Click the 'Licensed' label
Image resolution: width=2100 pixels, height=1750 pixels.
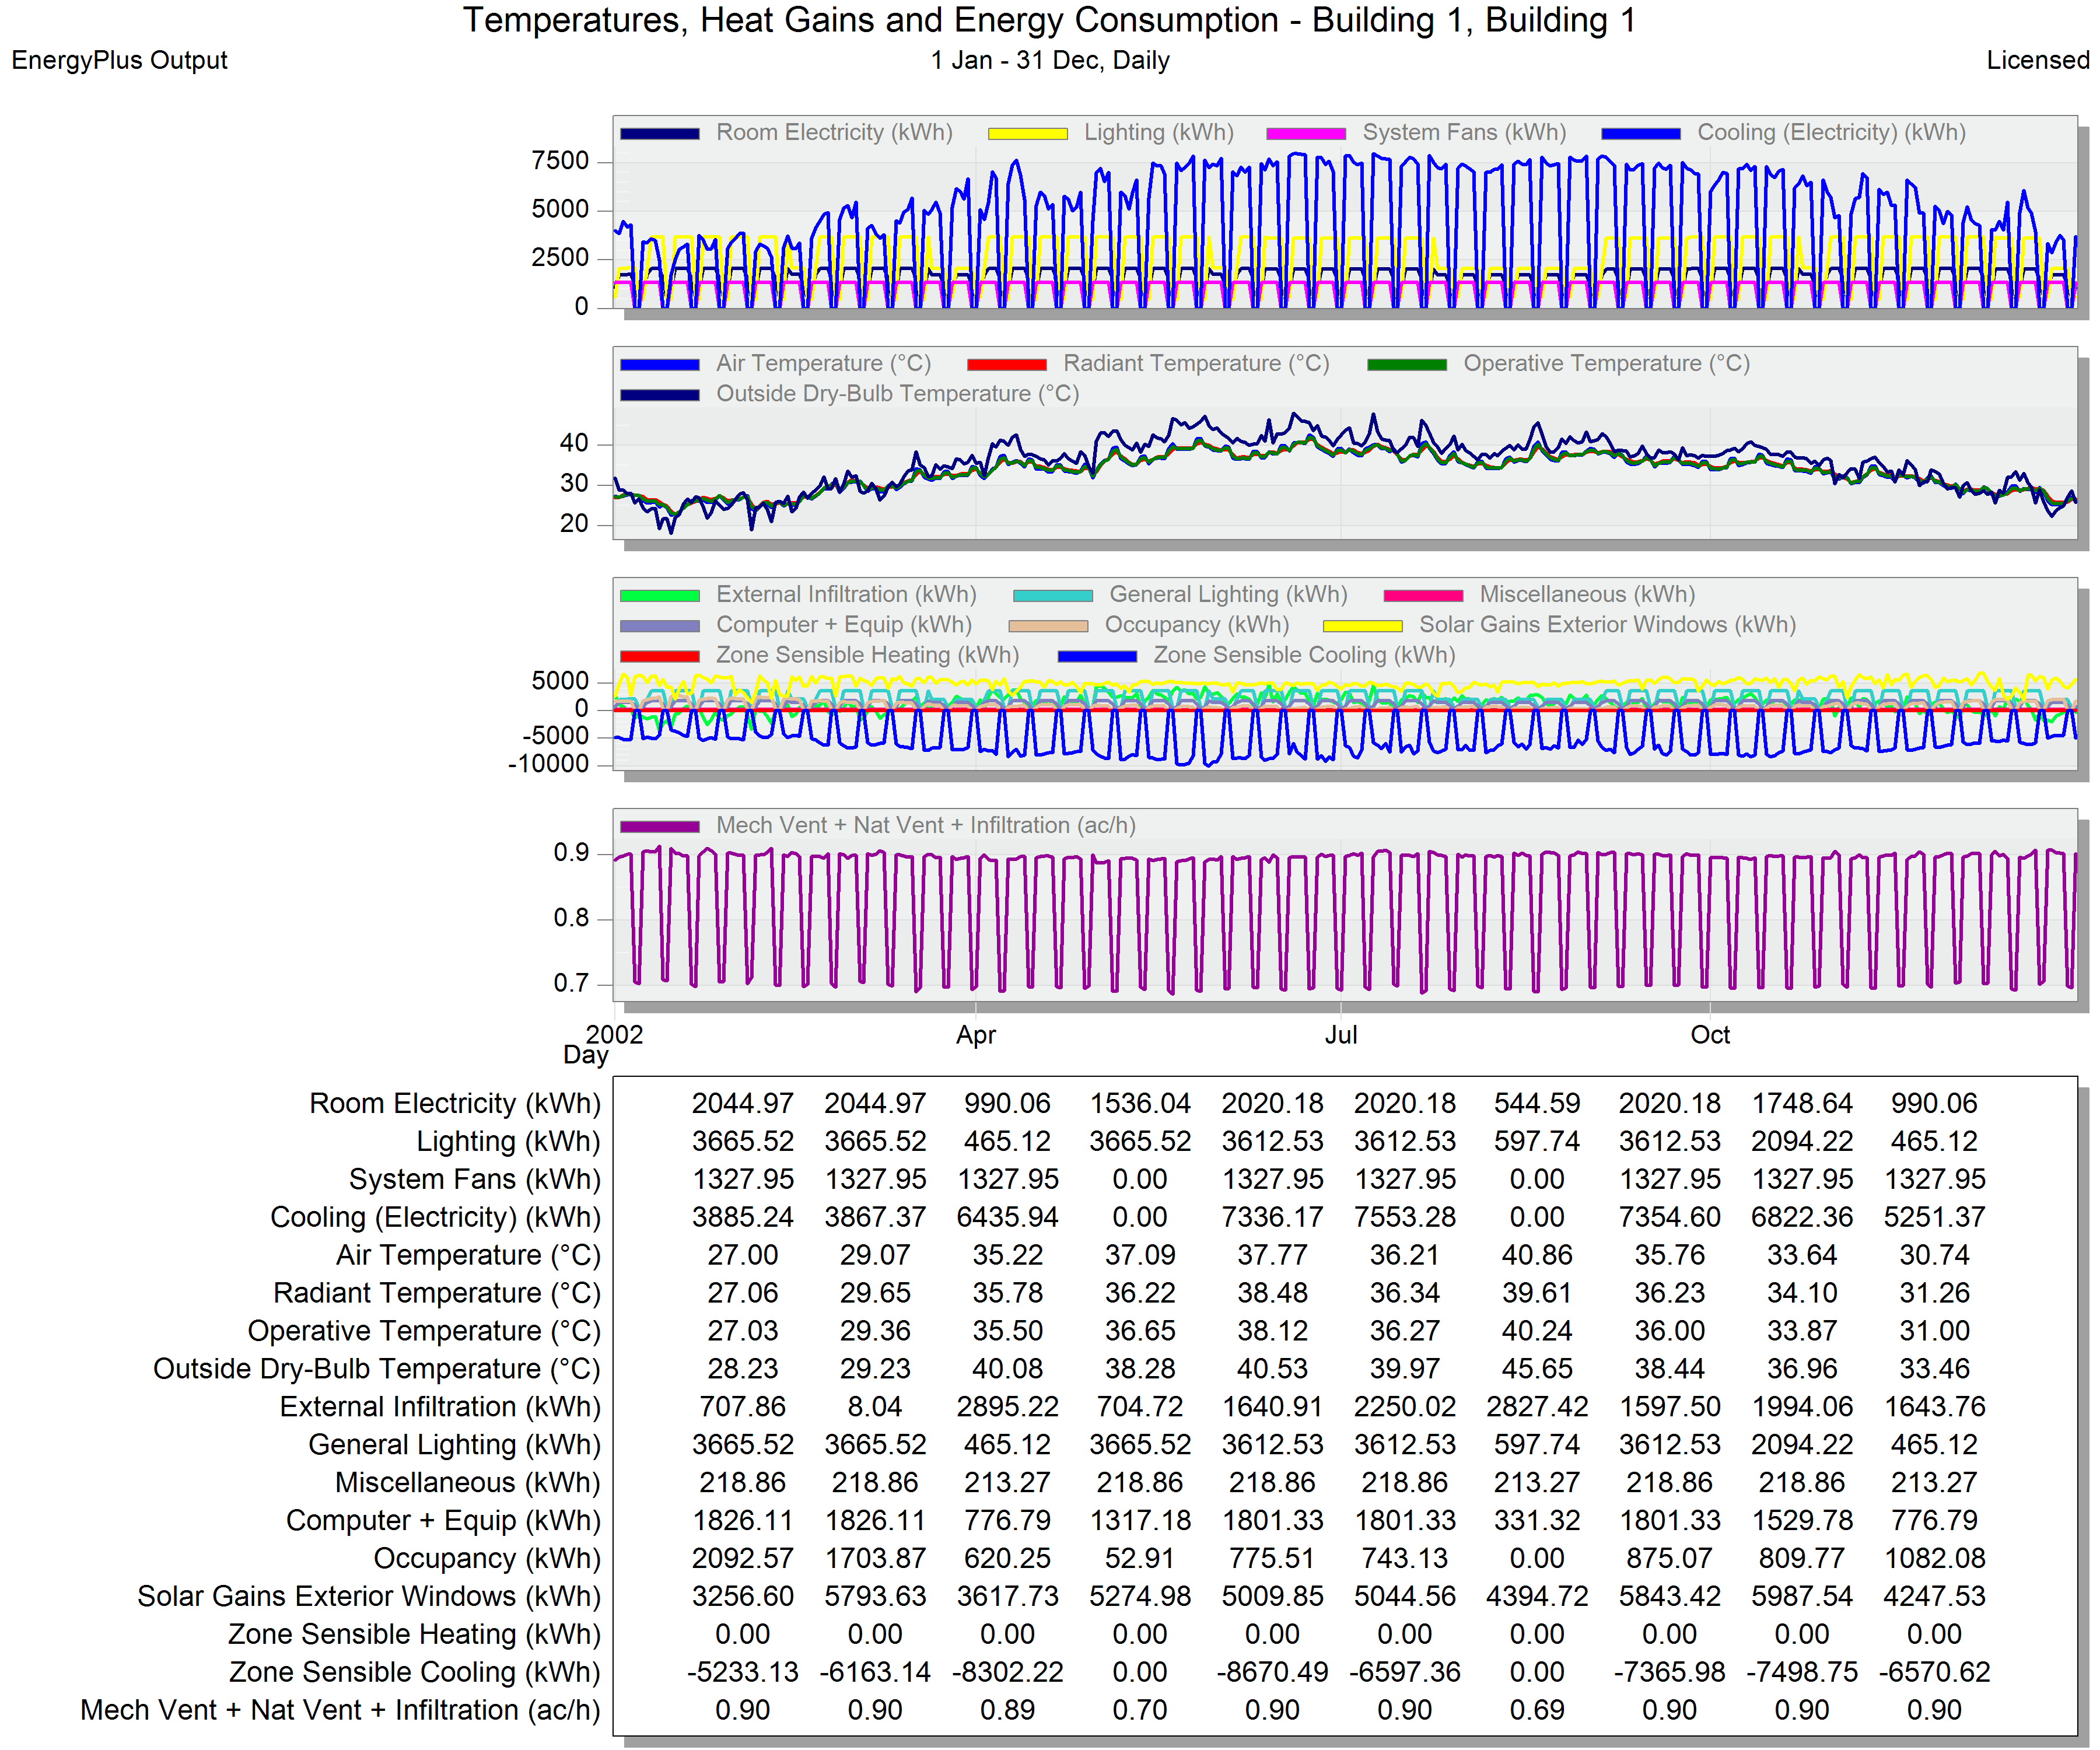tap(2038, 60)
